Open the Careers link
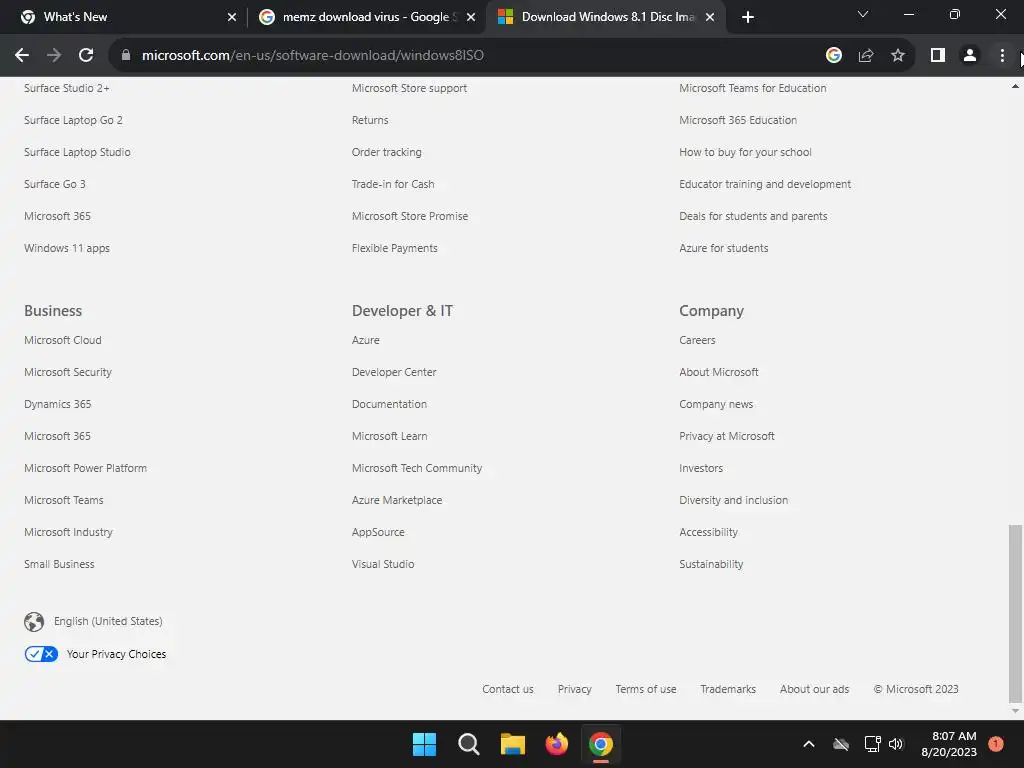The image size is (1024, 768). click(x=697, y=340)
